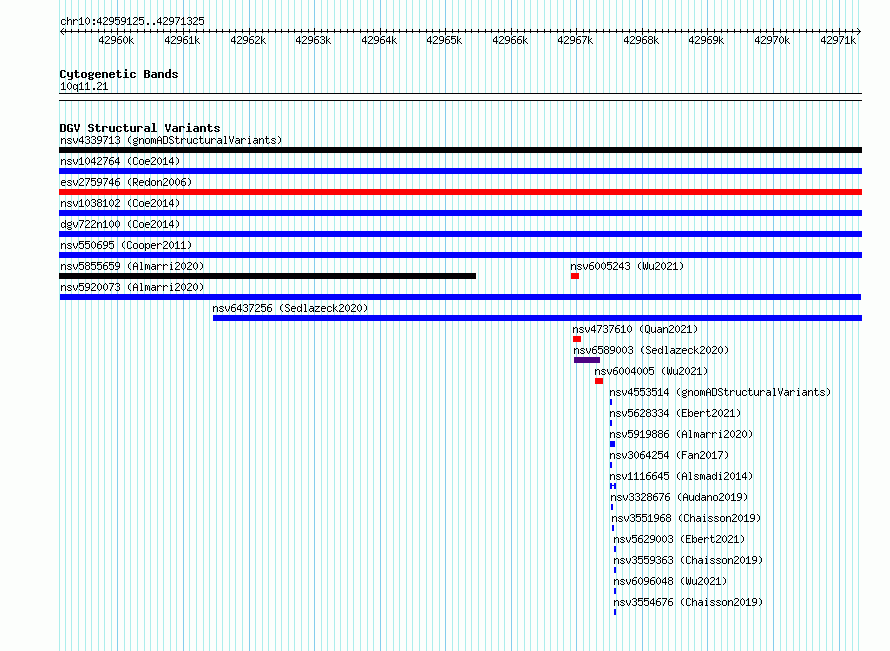Screen dimensions: 890x651
Task: Click the 42963k ruler tick label
Action: coord(313,40)
